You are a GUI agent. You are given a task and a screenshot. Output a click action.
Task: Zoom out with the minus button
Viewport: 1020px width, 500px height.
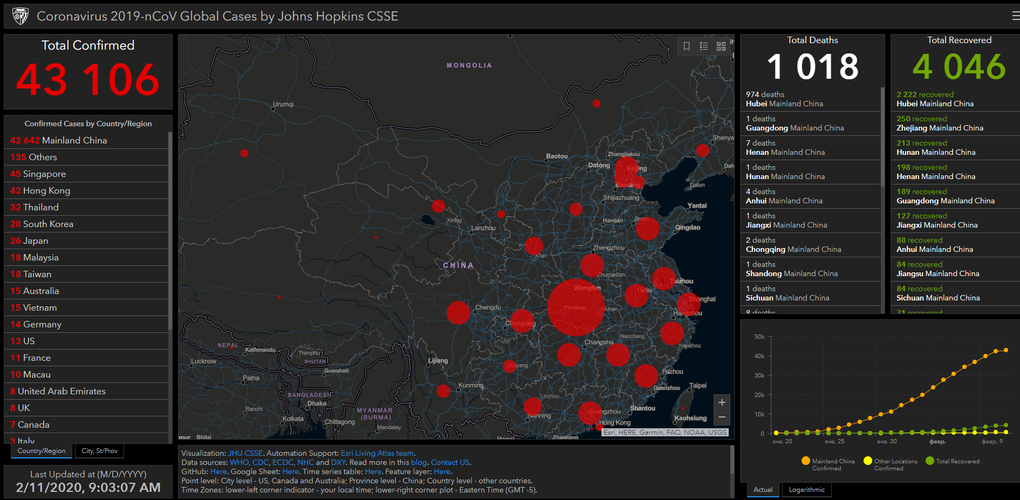pos(722,418)
